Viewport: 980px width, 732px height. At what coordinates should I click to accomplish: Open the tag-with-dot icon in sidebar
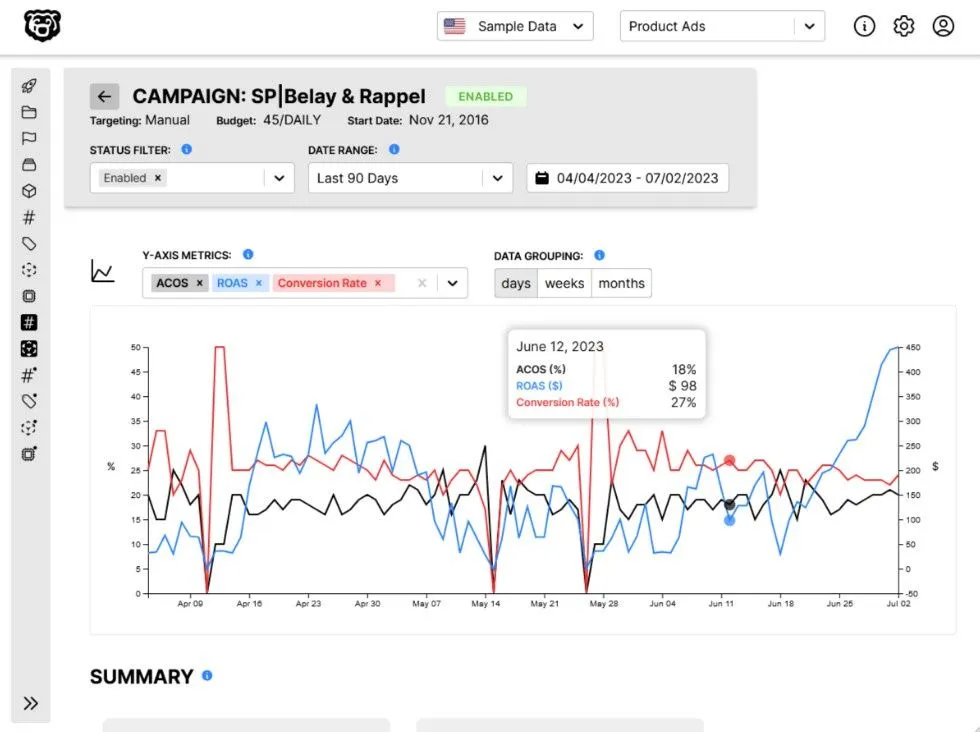pyautogui.click(x=29, y=401)
